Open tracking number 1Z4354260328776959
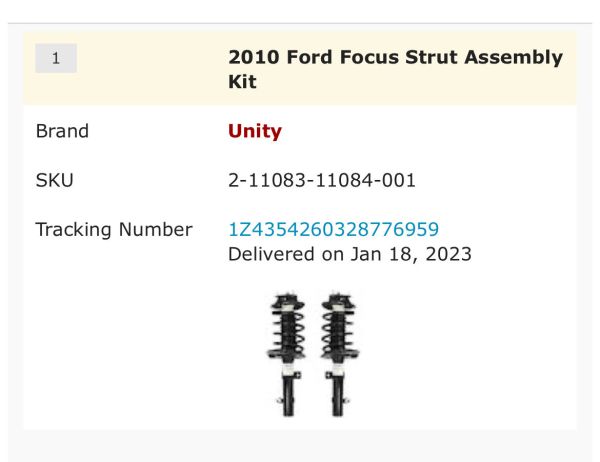The height and width of the screenshot is (462, 600). 334,229
